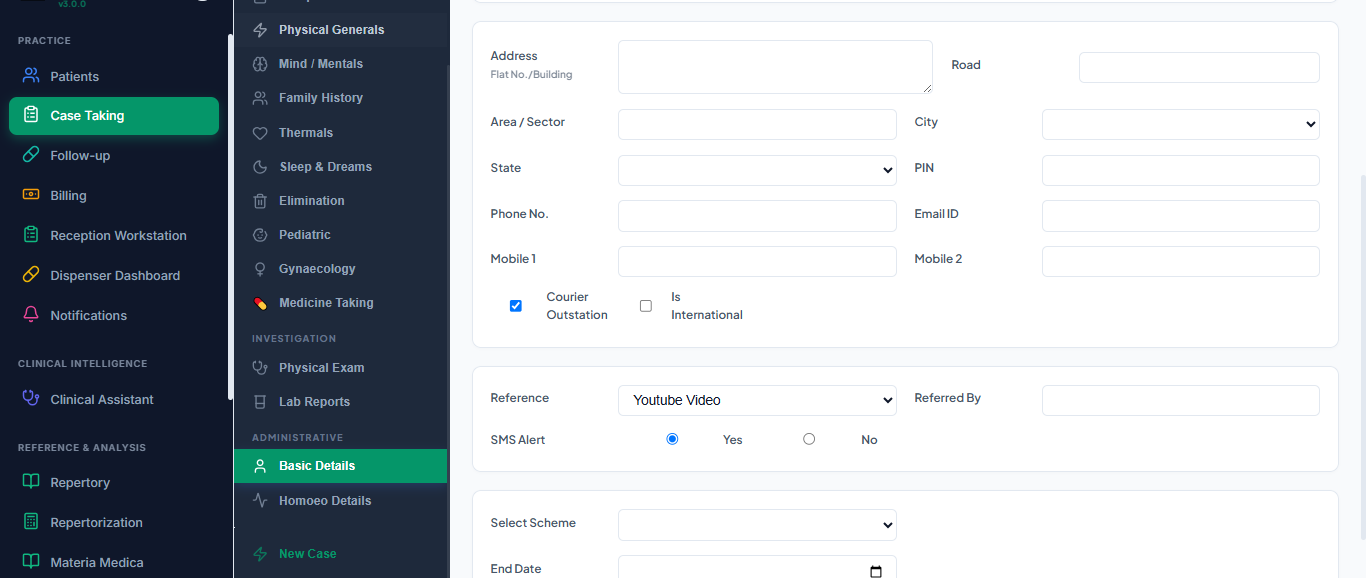Screen dimensions: 1366x578
Task: Open Dispenser Dashboard page
Action: coord(114,275)
